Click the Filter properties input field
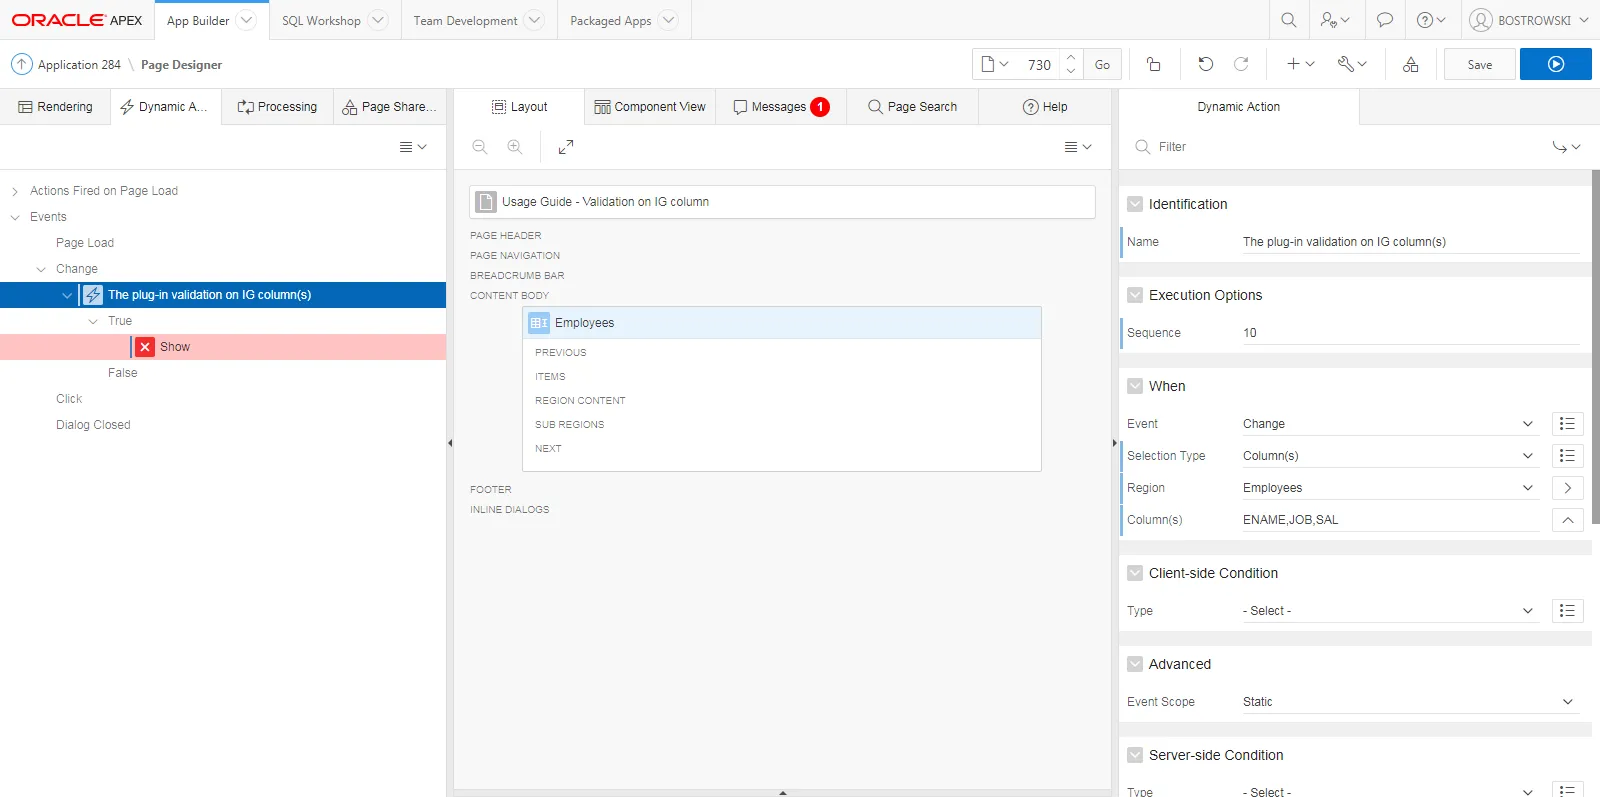 [1340, 147]
